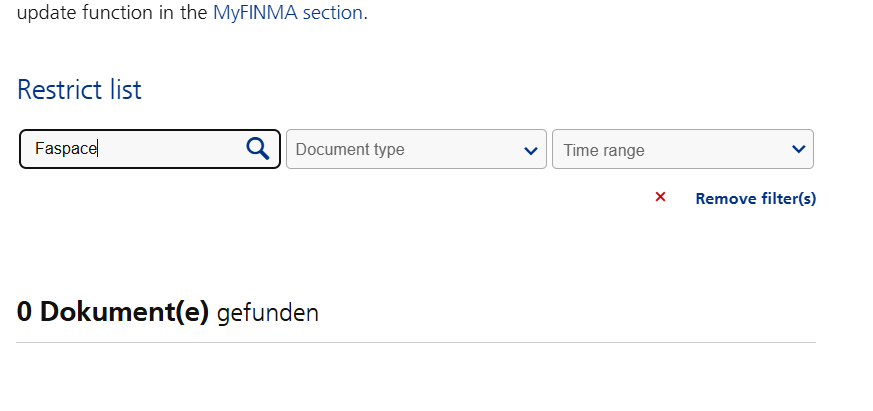Image resolution: width=873 pixels, height=411 pixels.
Task: Click the divider line below results count
Action: [416, 342]
